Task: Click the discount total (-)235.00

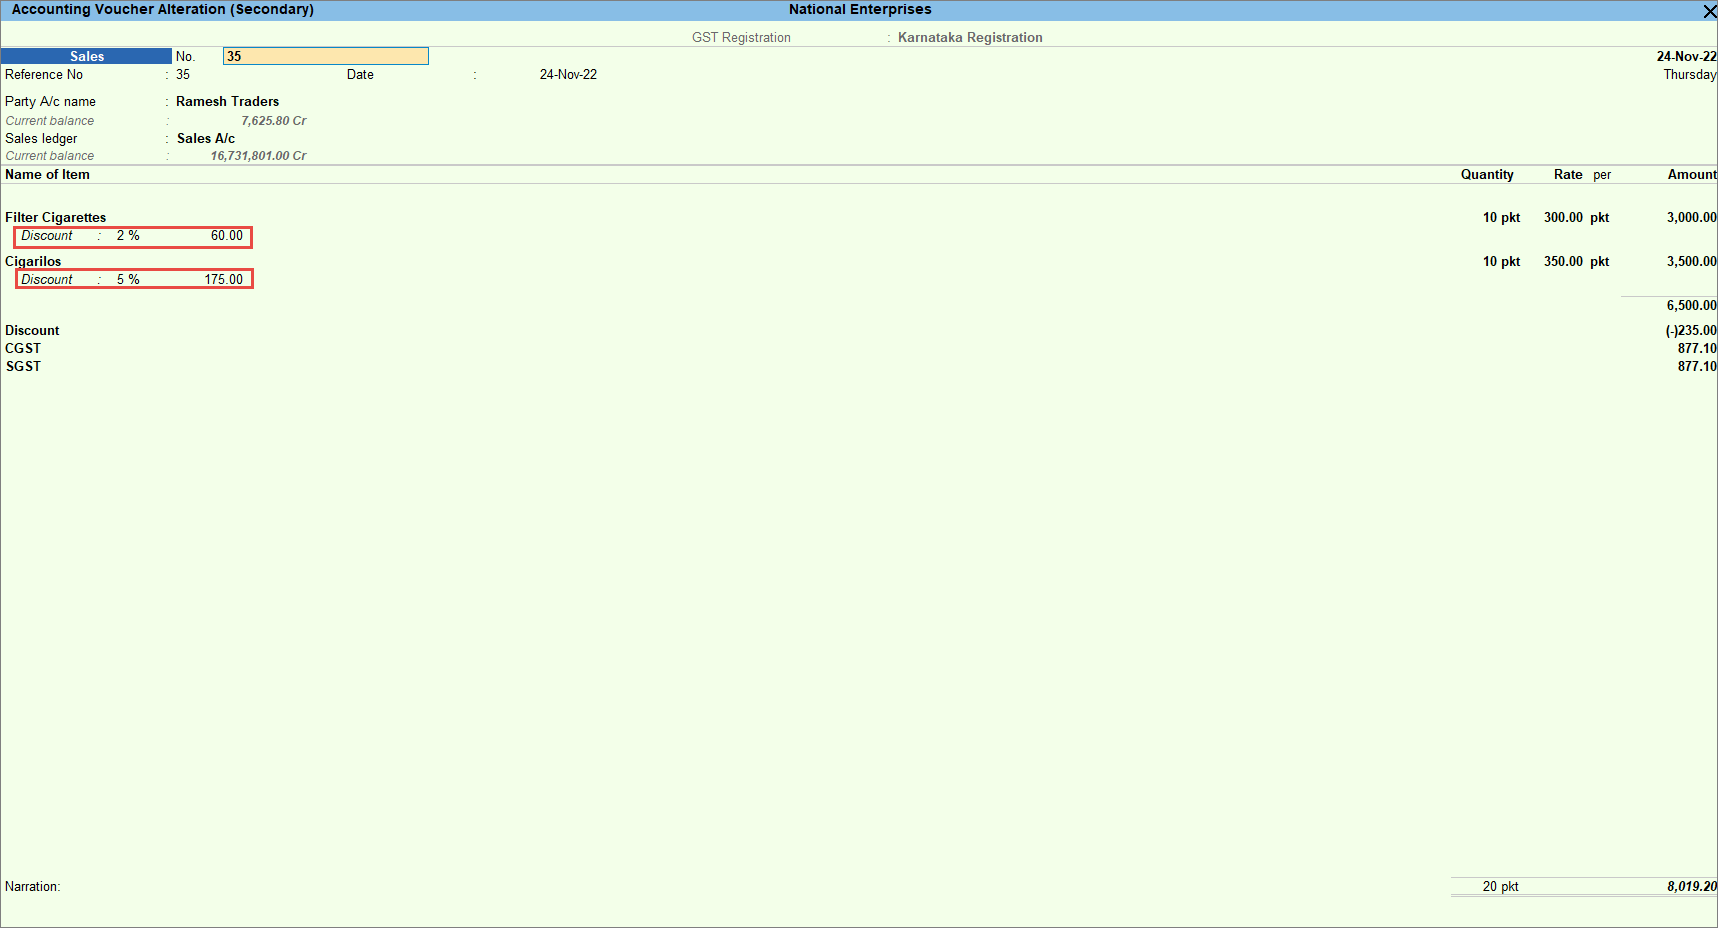Action: click(x=1691, y=331)
